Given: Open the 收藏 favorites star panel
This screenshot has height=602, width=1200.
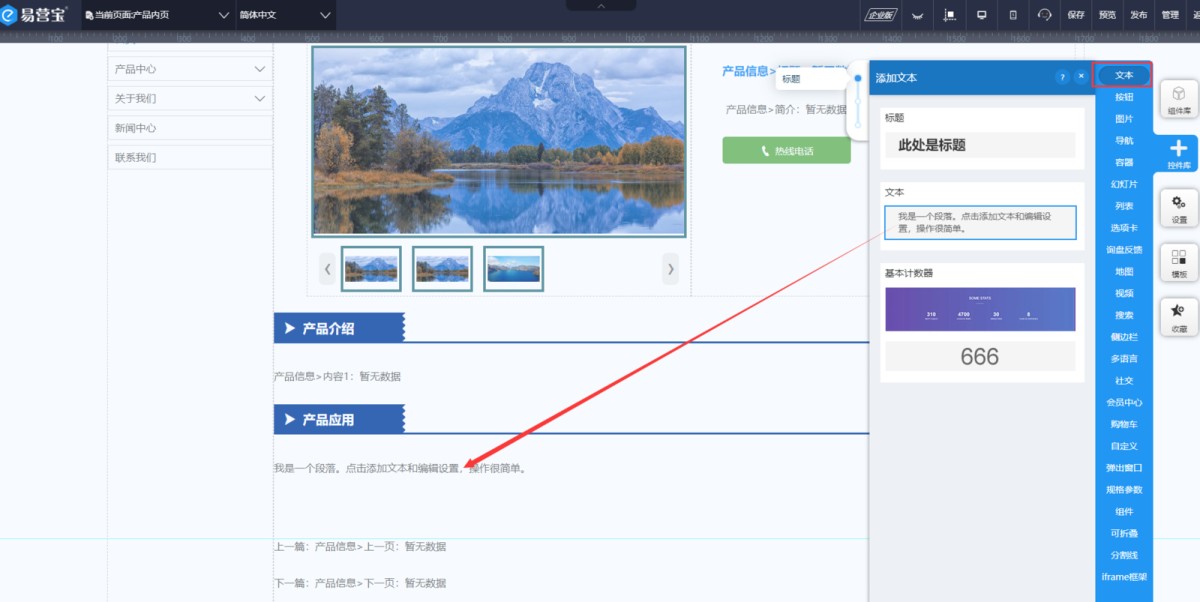Looking at the screenshot, I should pos(1179,318).
